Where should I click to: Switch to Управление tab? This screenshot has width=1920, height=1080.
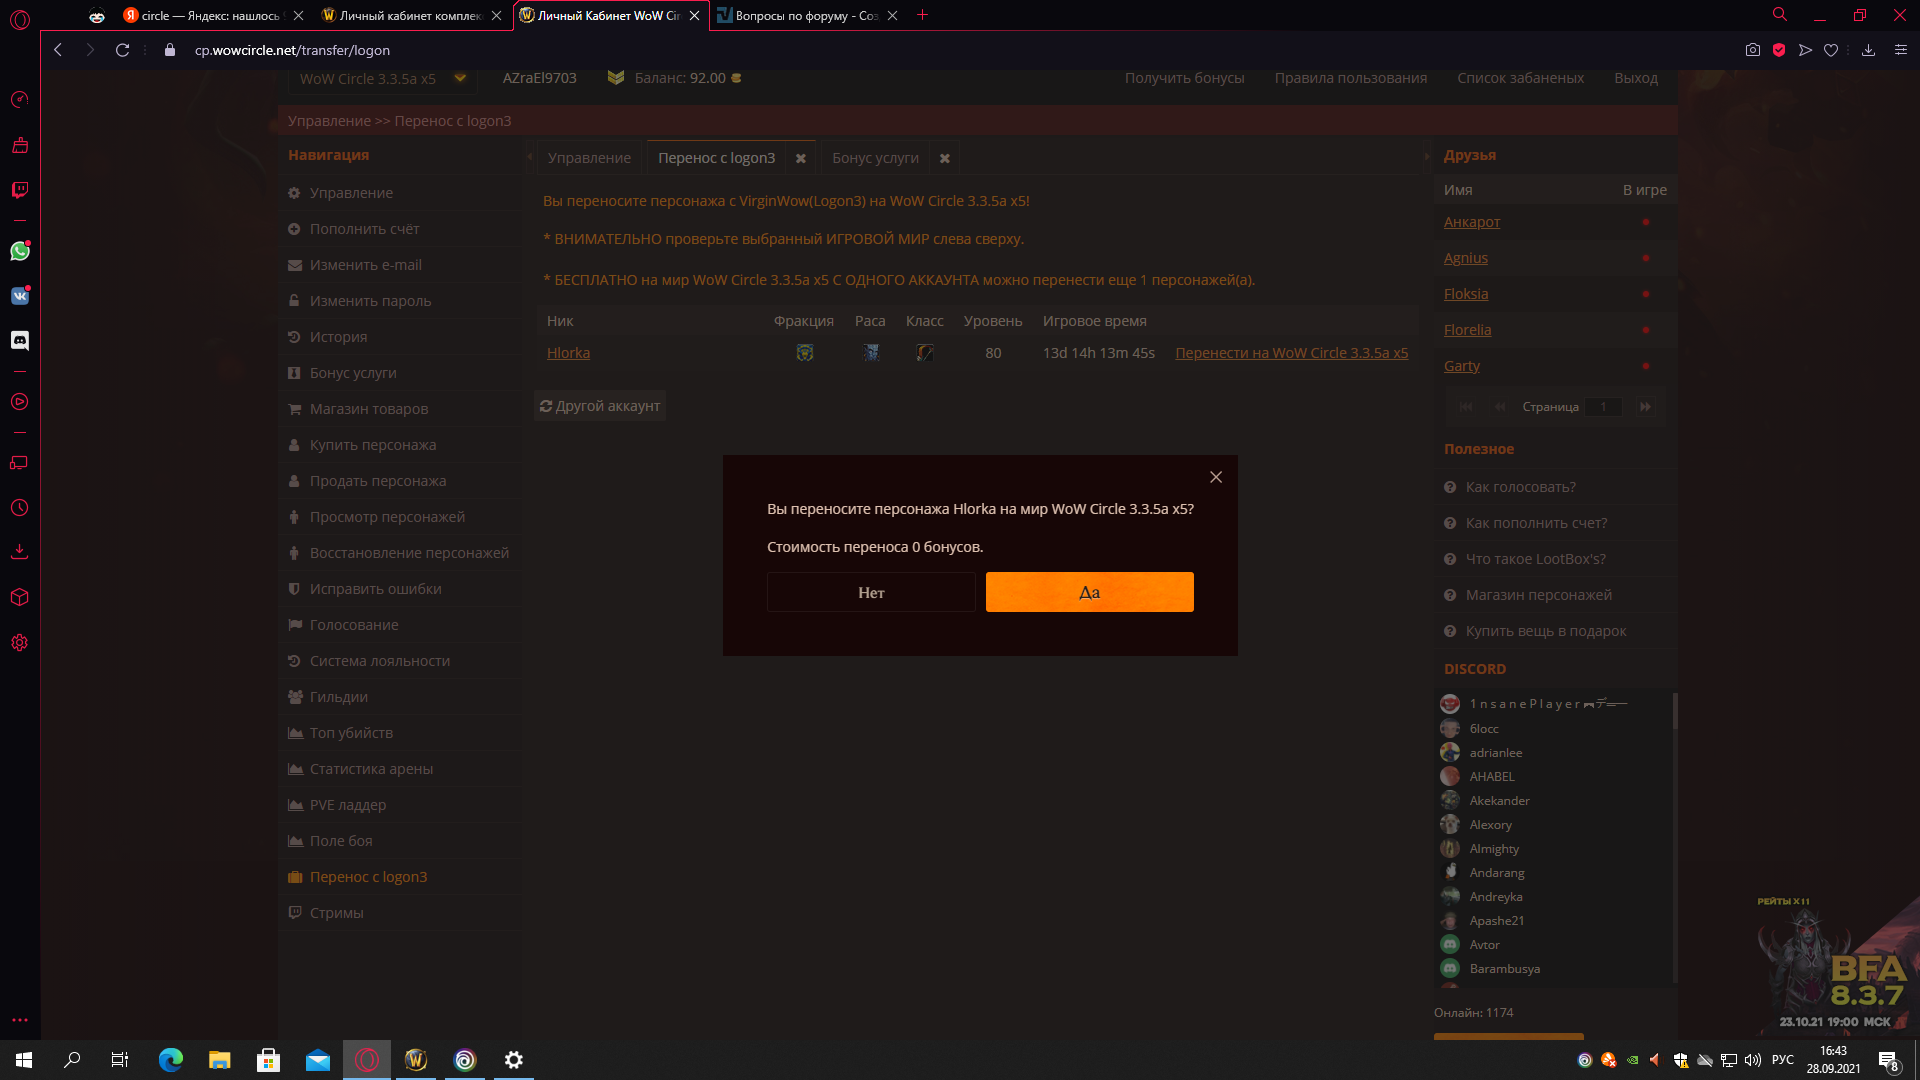(589, 158)
